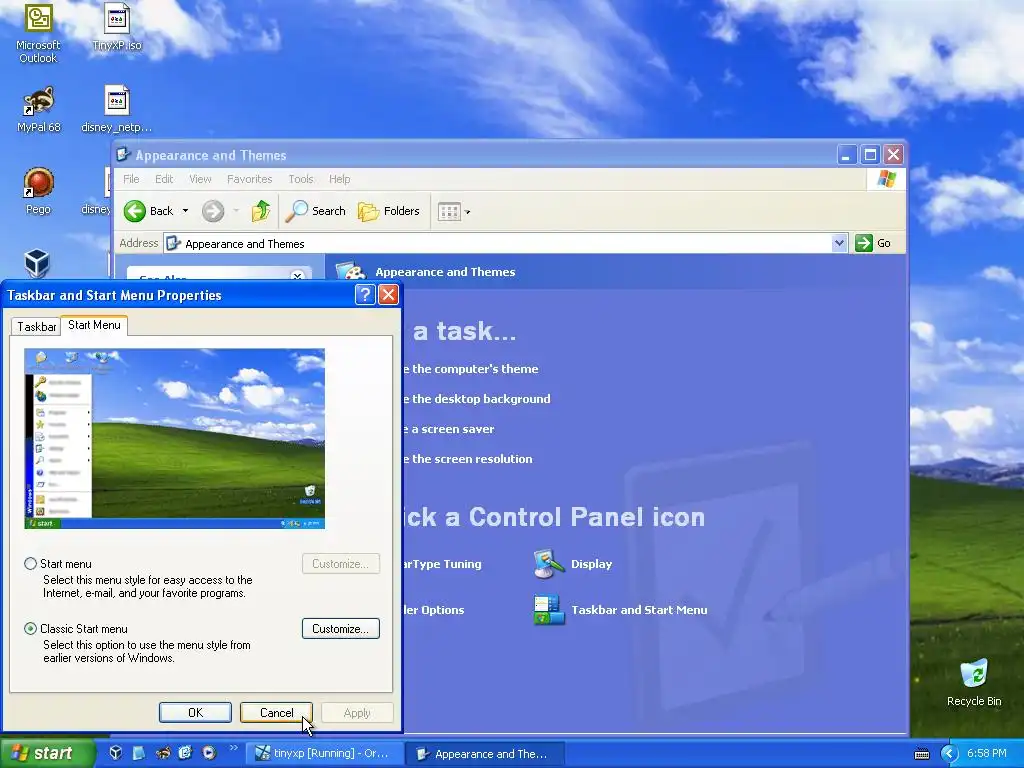Click the Windows flag logo in menu bar
Screen dimensions: 1024x768
886,178
